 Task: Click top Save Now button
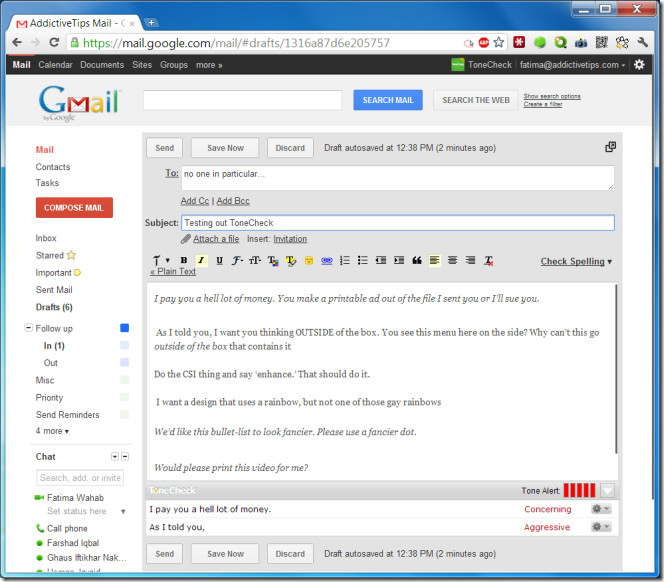coord(225,148)
